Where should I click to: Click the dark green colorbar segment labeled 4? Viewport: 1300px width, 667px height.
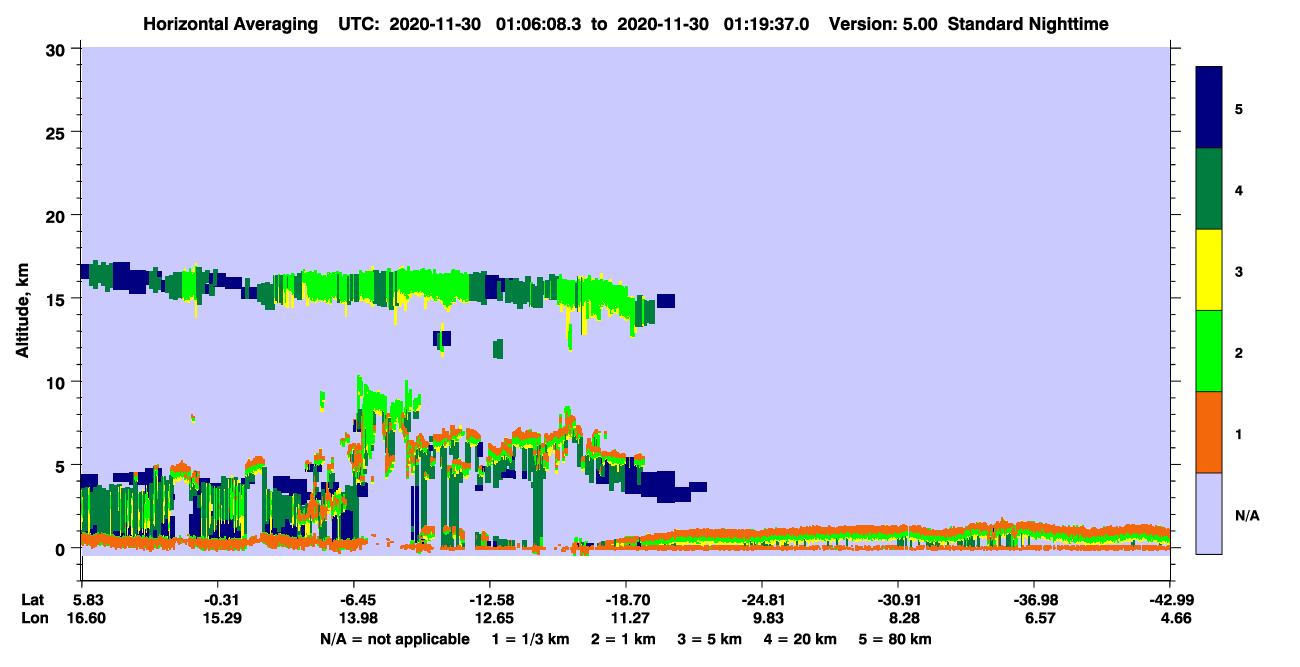(x=1209, y=189)
